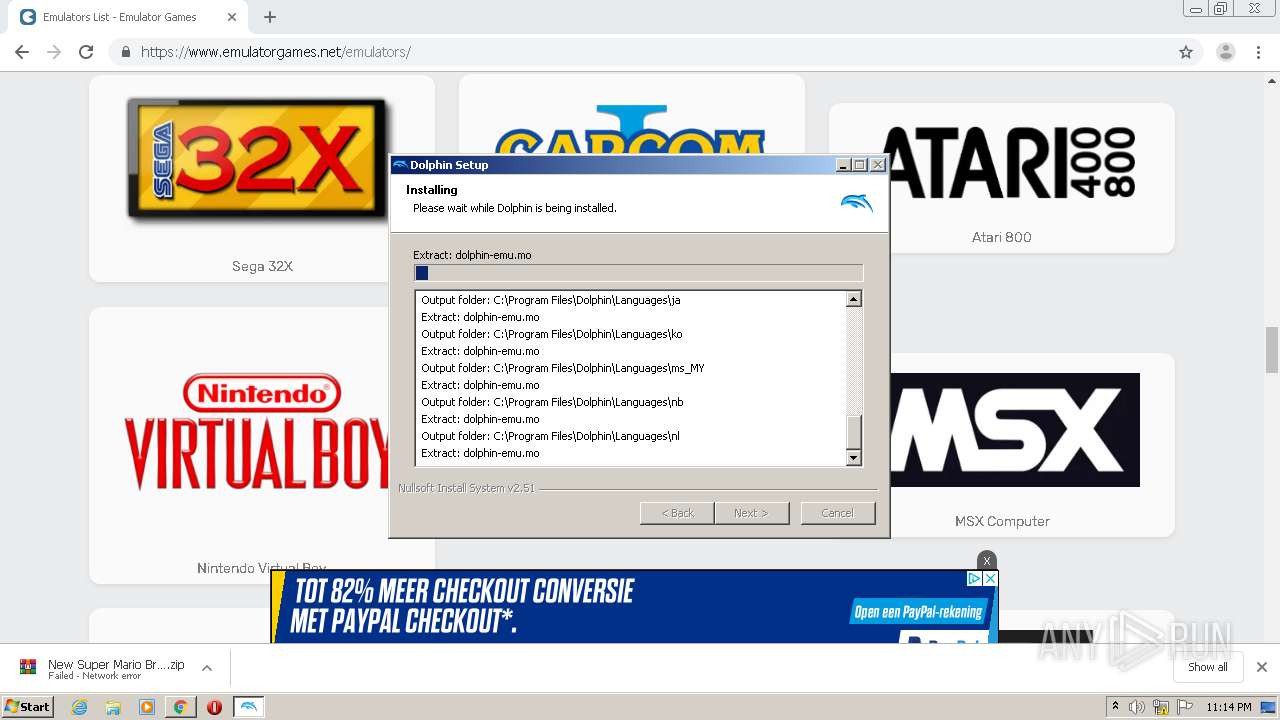Click the Dolphin icon in setup header
Image resolution: width=1280 pixels, height=720 pixels.
857,203
